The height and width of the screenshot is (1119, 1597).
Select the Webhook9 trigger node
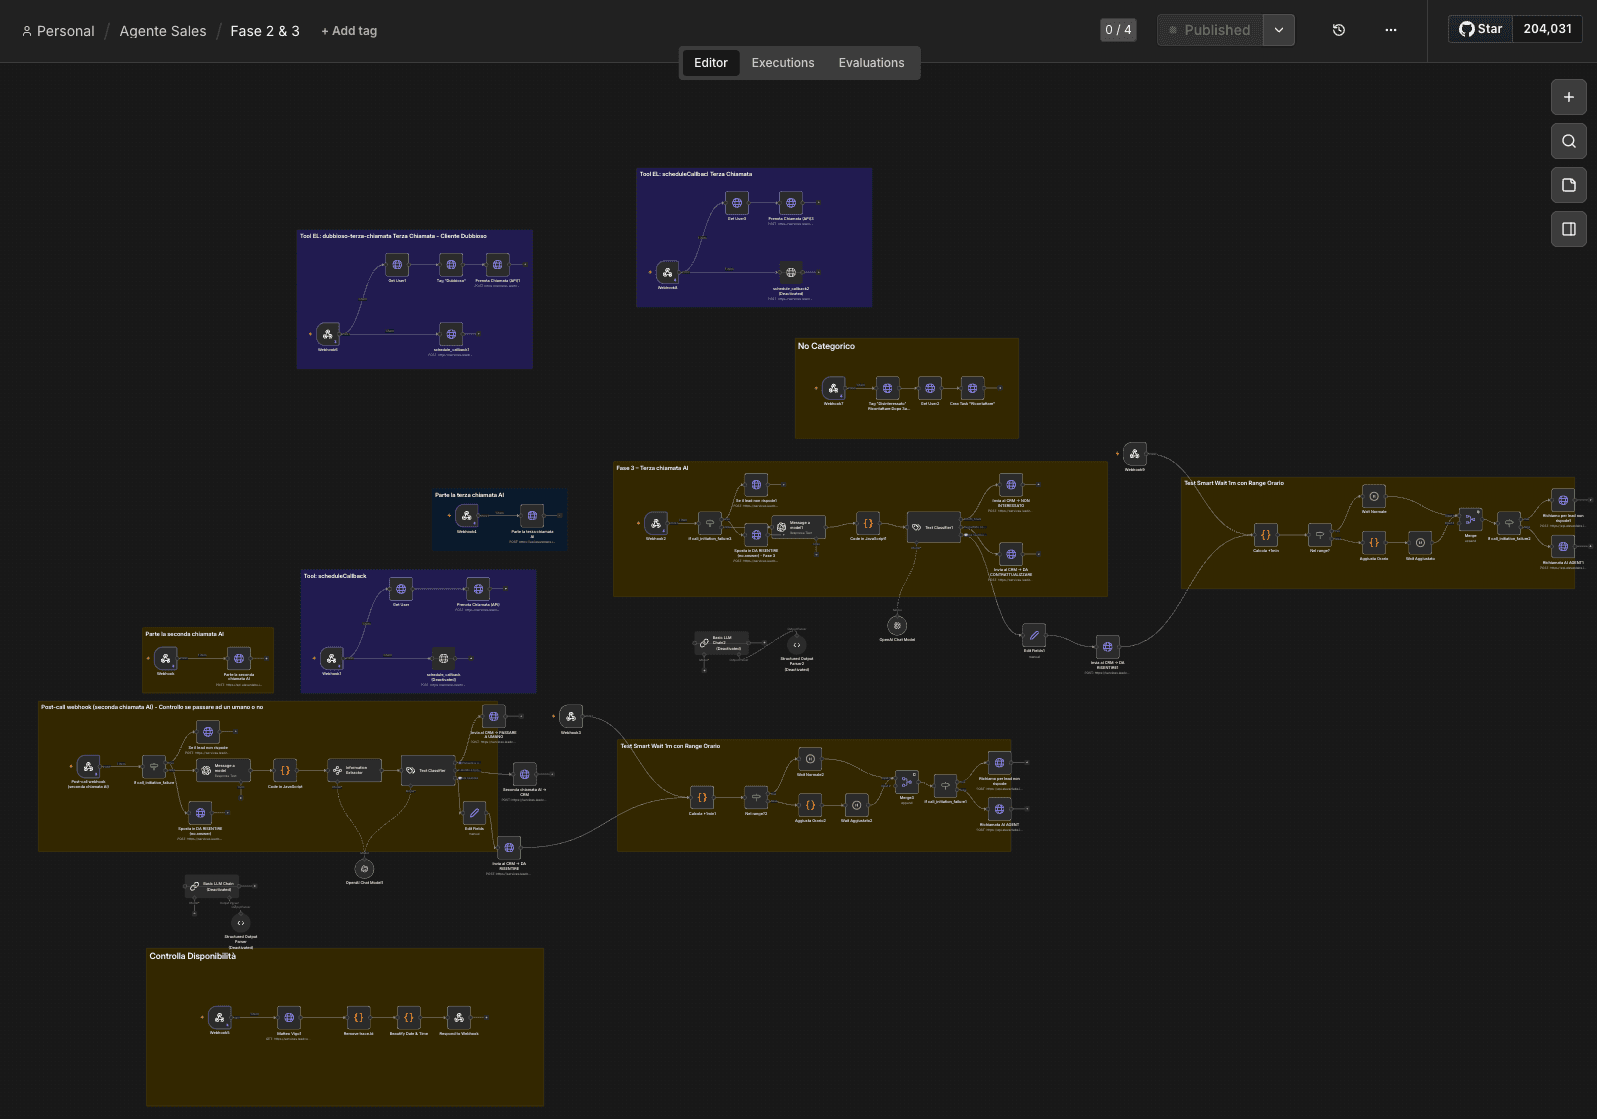pos(1135,453)
